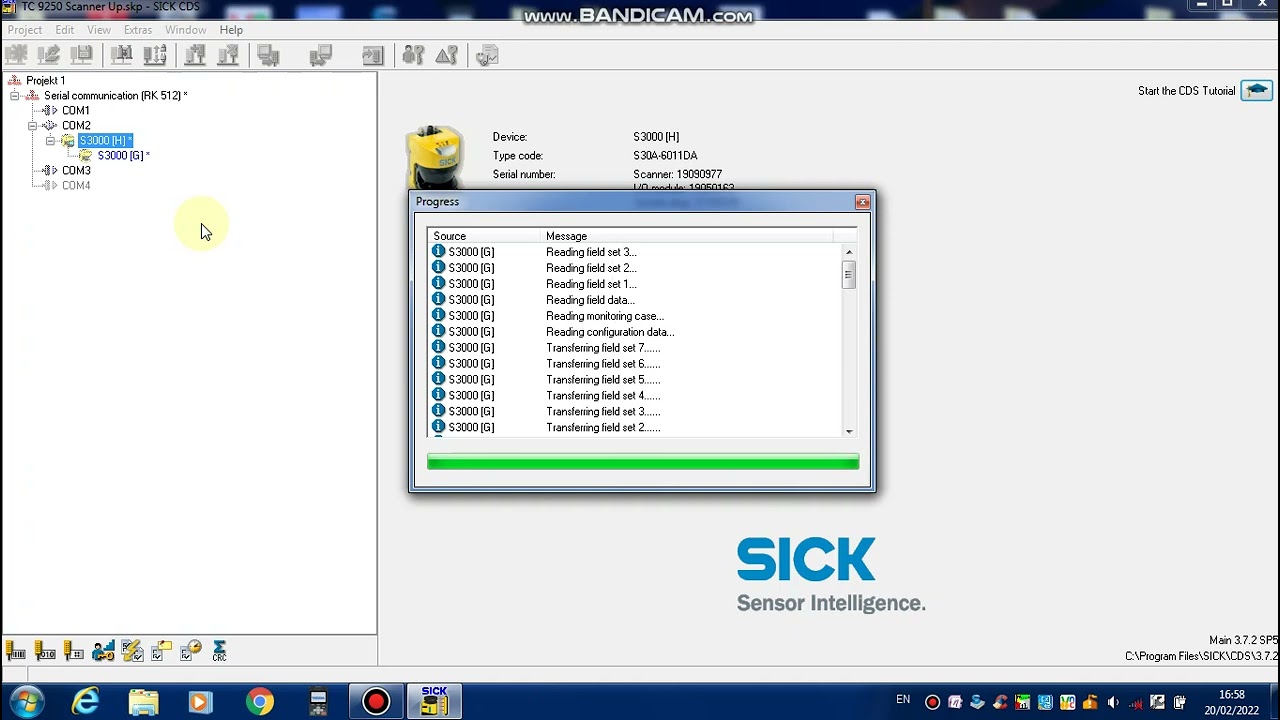Click the Source column header
Image resolution: width=1280 pixels, height=720 pixels.
(484, 236)
